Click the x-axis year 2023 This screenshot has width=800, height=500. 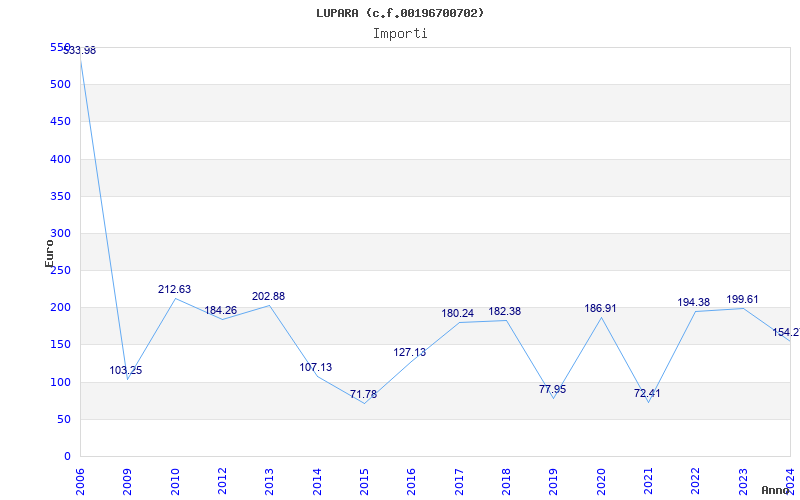click(743, 481)
